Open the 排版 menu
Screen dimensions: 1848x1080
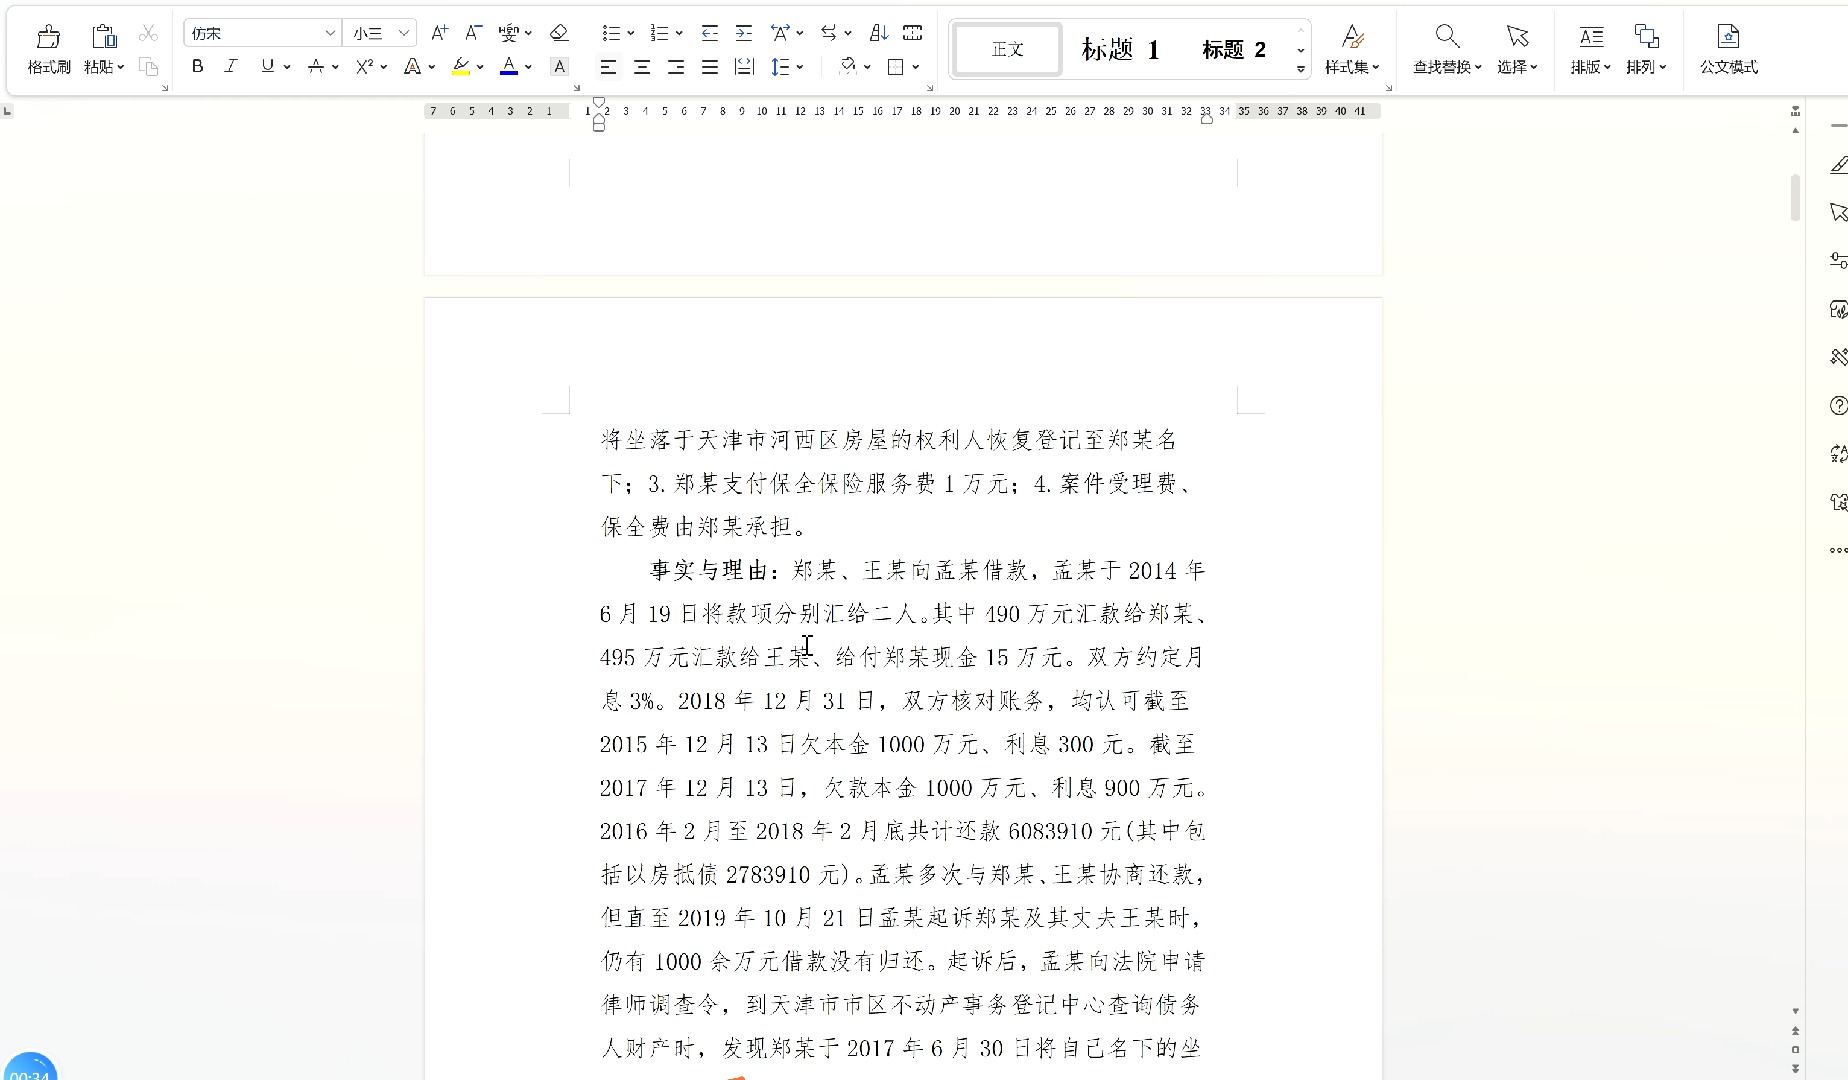coord(1591,67)
